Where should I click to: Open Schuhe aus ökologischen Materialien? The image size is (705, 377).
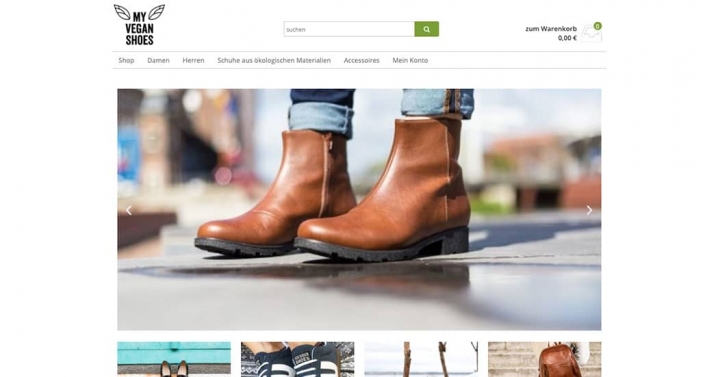274,60
